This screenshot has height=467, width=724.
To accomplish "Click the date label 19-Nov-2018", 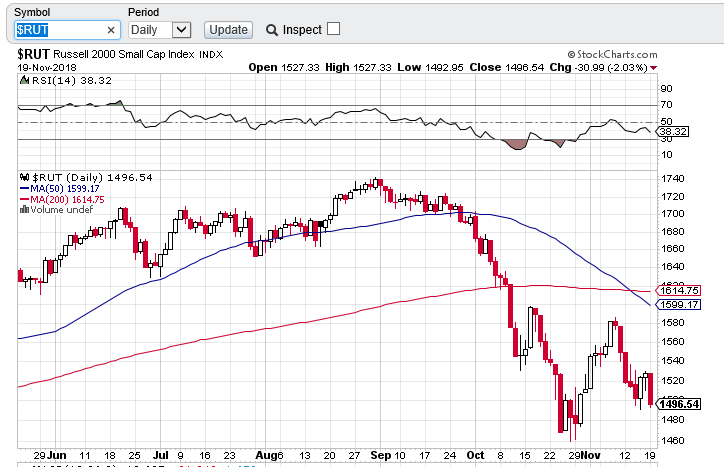I will (x=47, y=67).
